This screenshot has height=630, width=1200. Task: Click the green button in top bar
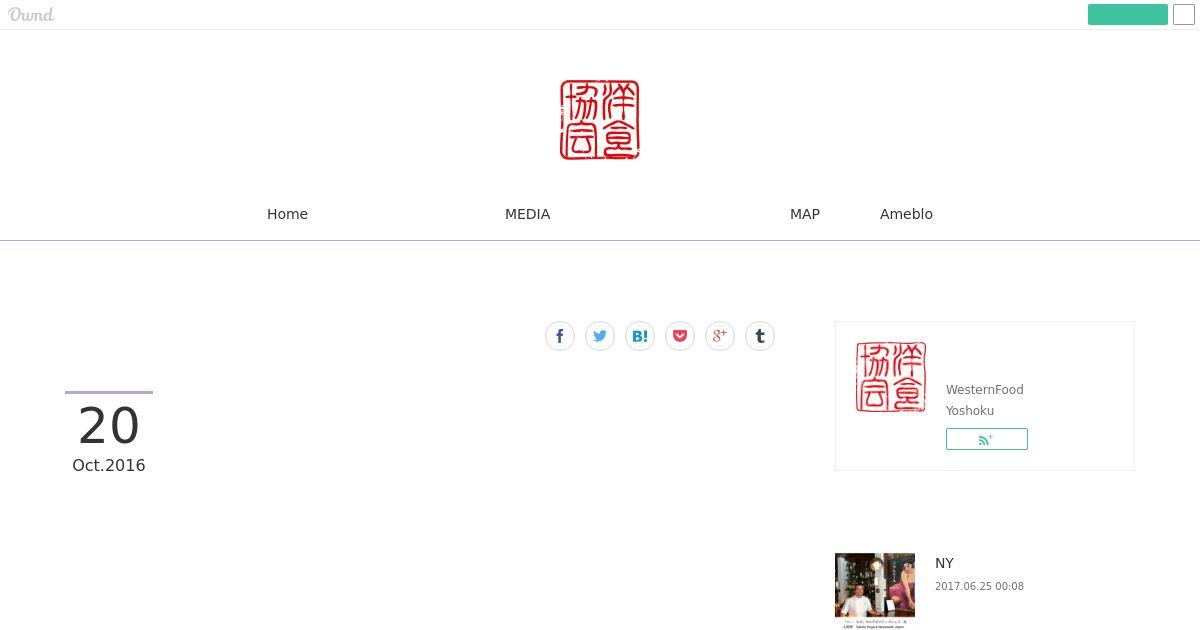[x=1128, y=14]
